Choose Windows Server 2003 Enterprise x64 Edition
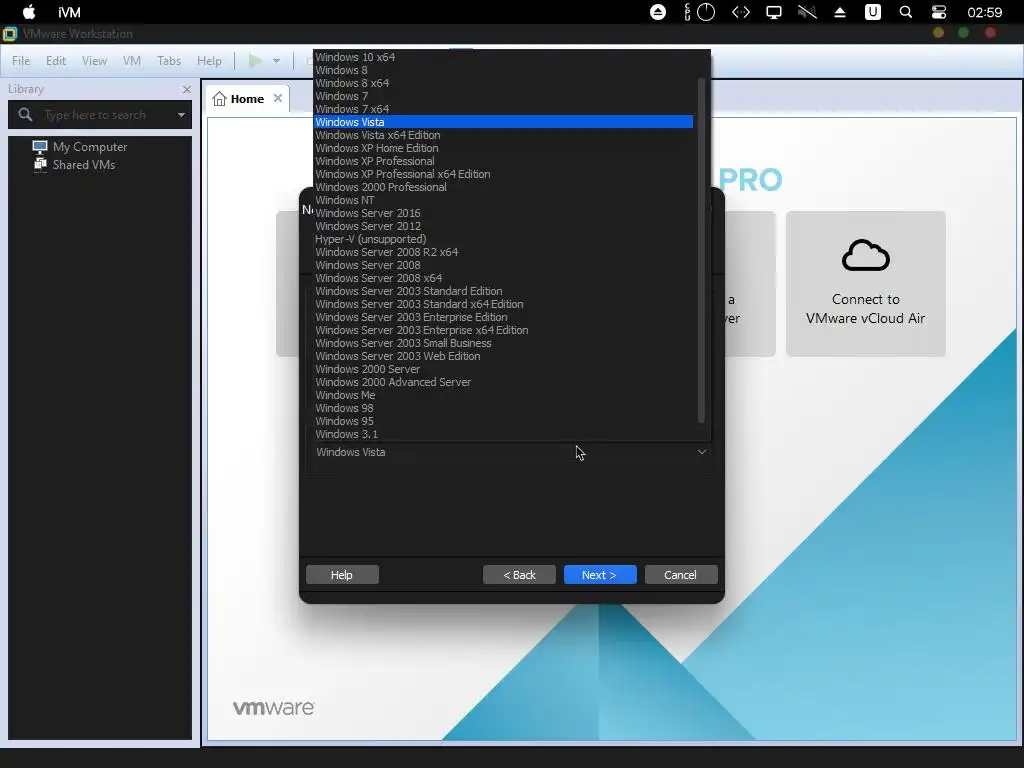This screenshot has height=768, width=1024. [504, 330]
